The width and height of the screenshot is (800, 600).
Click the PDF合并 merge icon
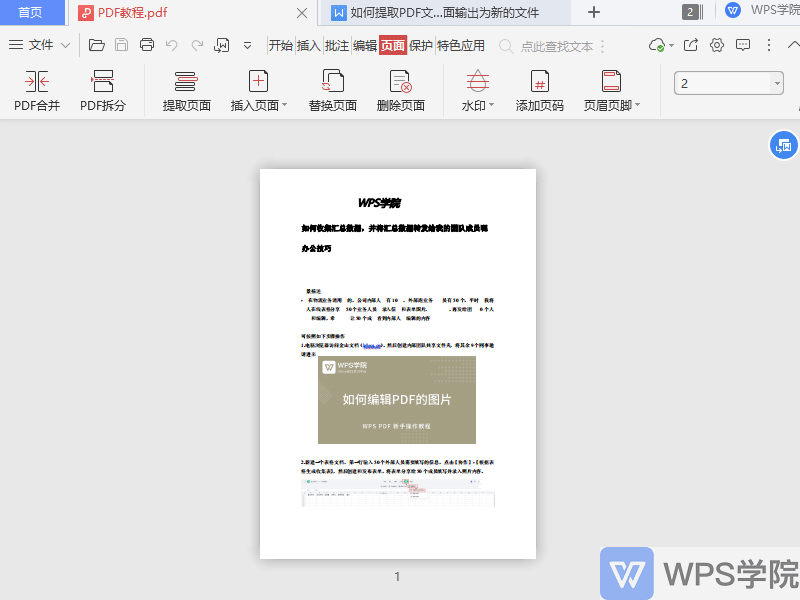37,82
